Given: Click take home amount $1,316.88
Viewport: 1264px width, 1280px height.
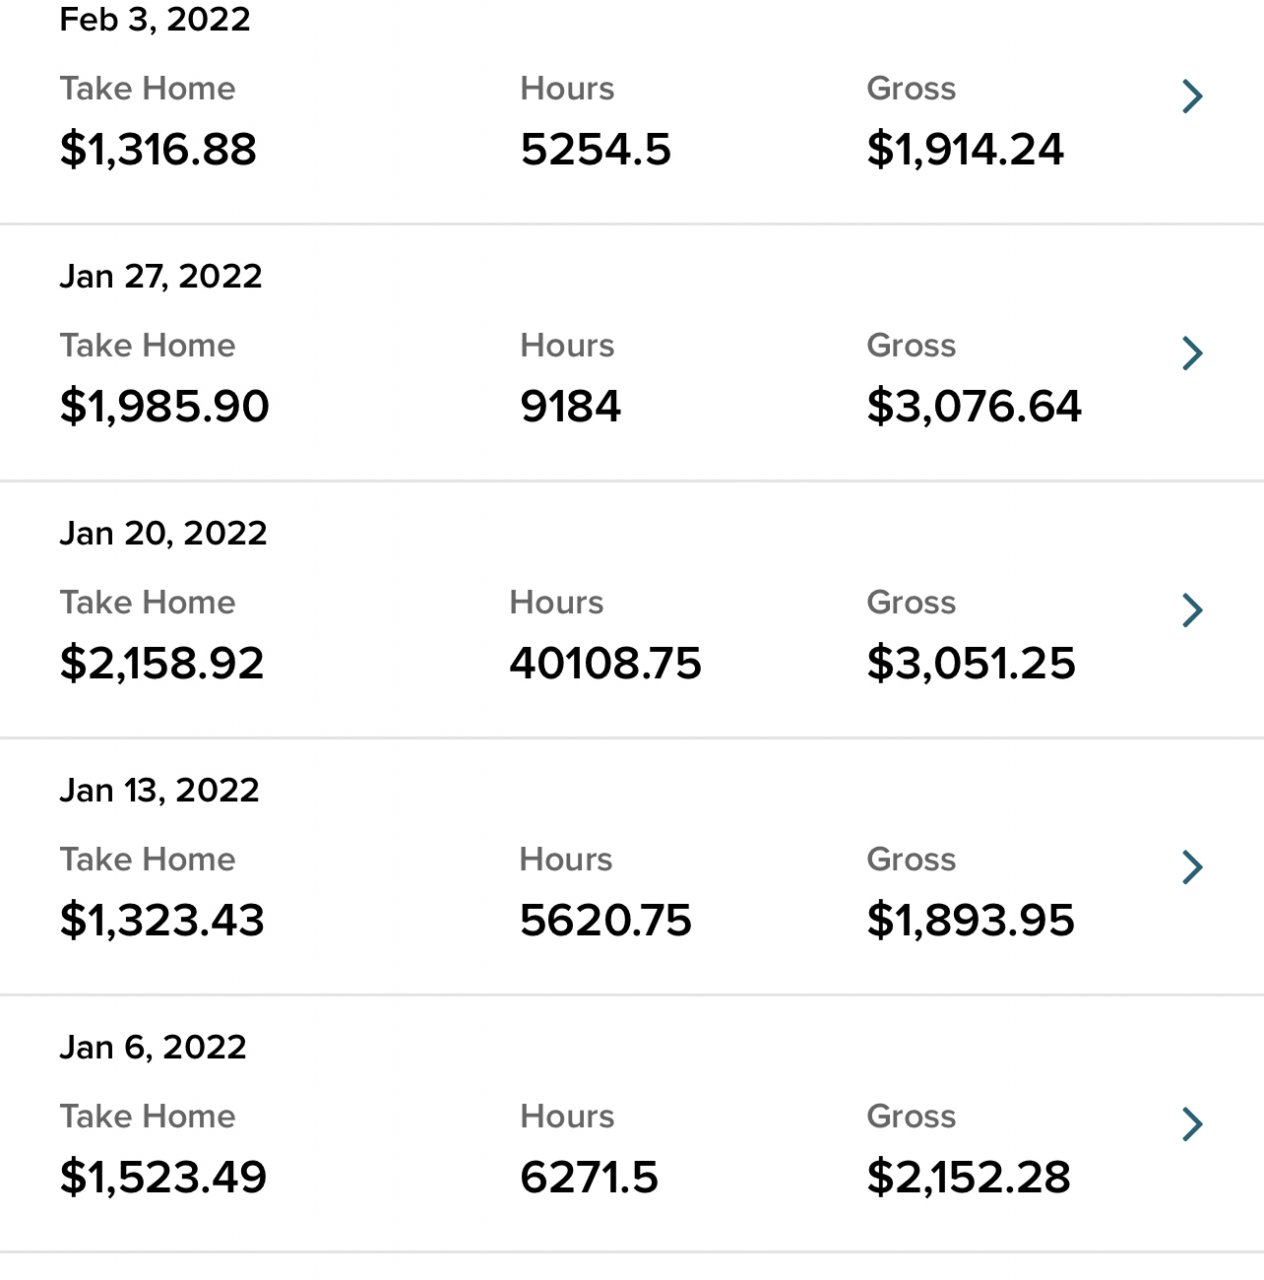Looking at the screenshot, I should click(x=158, y=150).
